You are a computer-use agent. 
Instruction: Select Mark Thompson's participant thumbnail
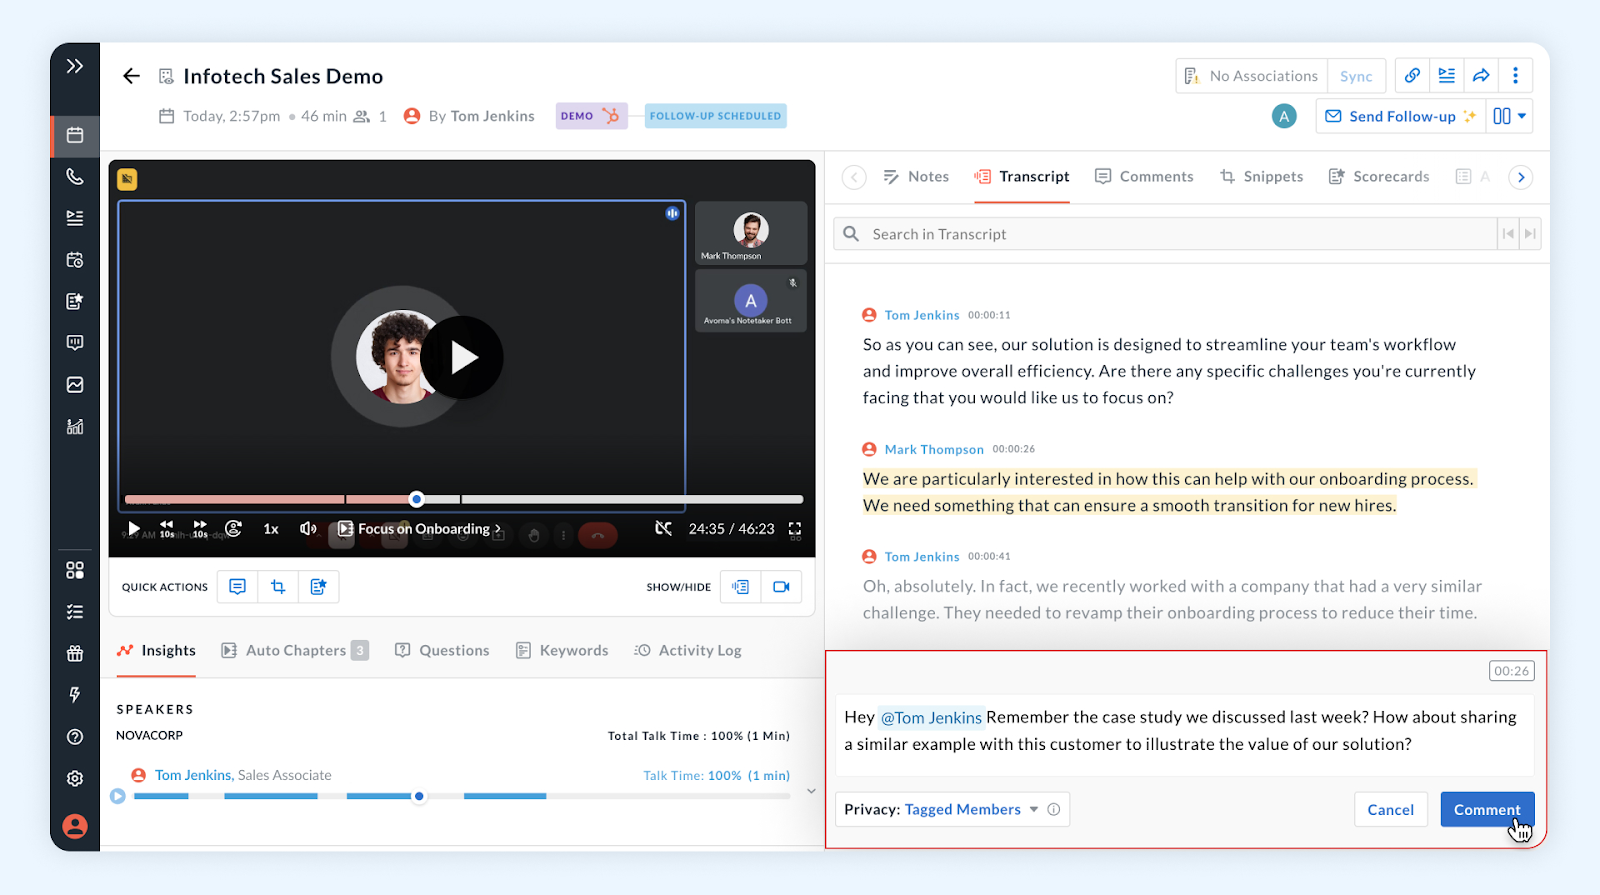(751, 233)
